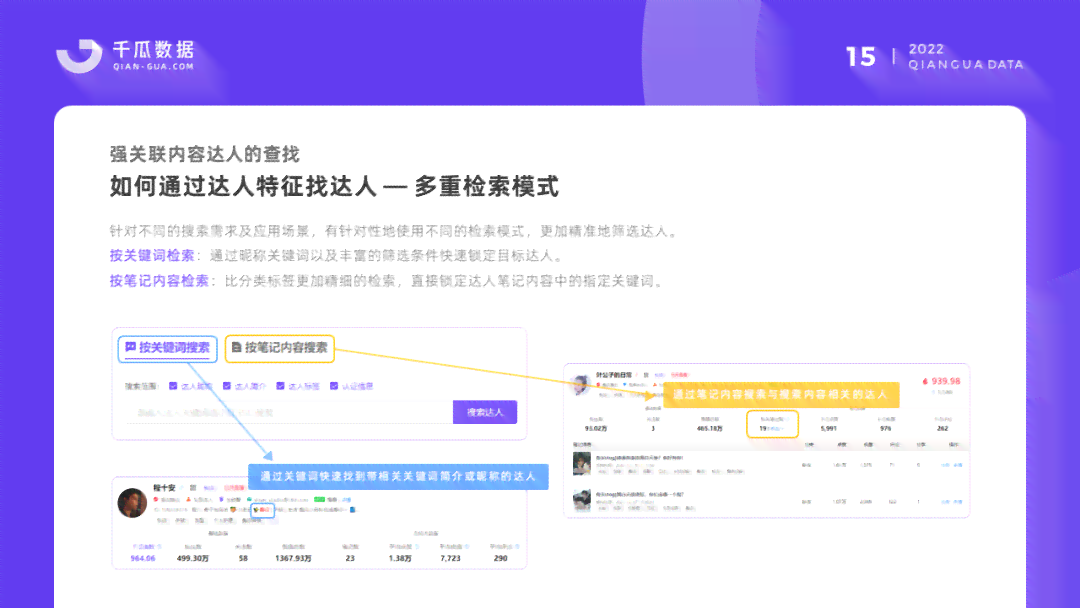
Task: Open the second note thumbnail in notes list
Action: tap(582, 501)
